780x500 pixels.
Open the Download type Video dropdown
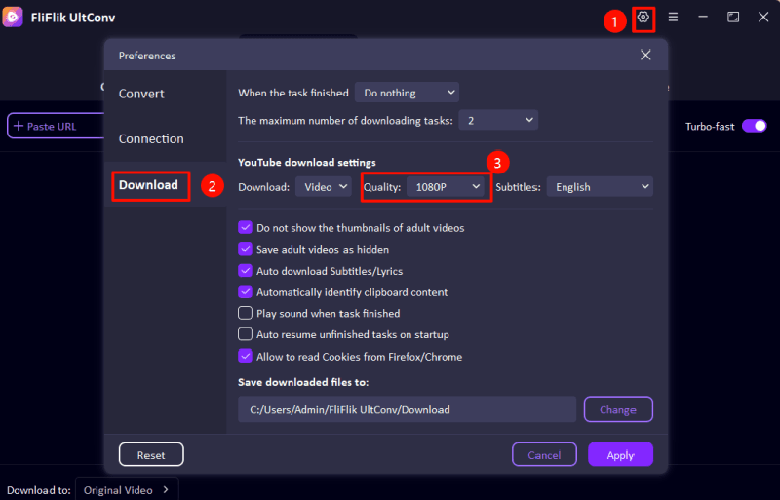tap(323, 187)
